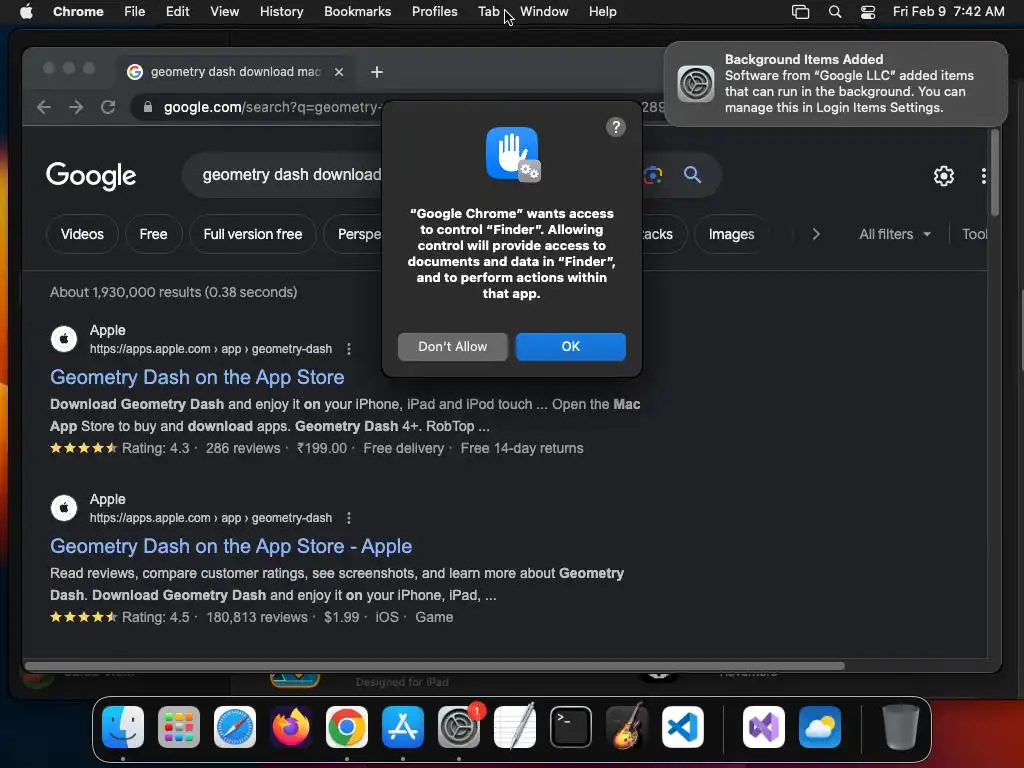1024x768 pixels.
Task: Open the Background Items Added notification
Action: pyautogui.click(x=836, y=84)
